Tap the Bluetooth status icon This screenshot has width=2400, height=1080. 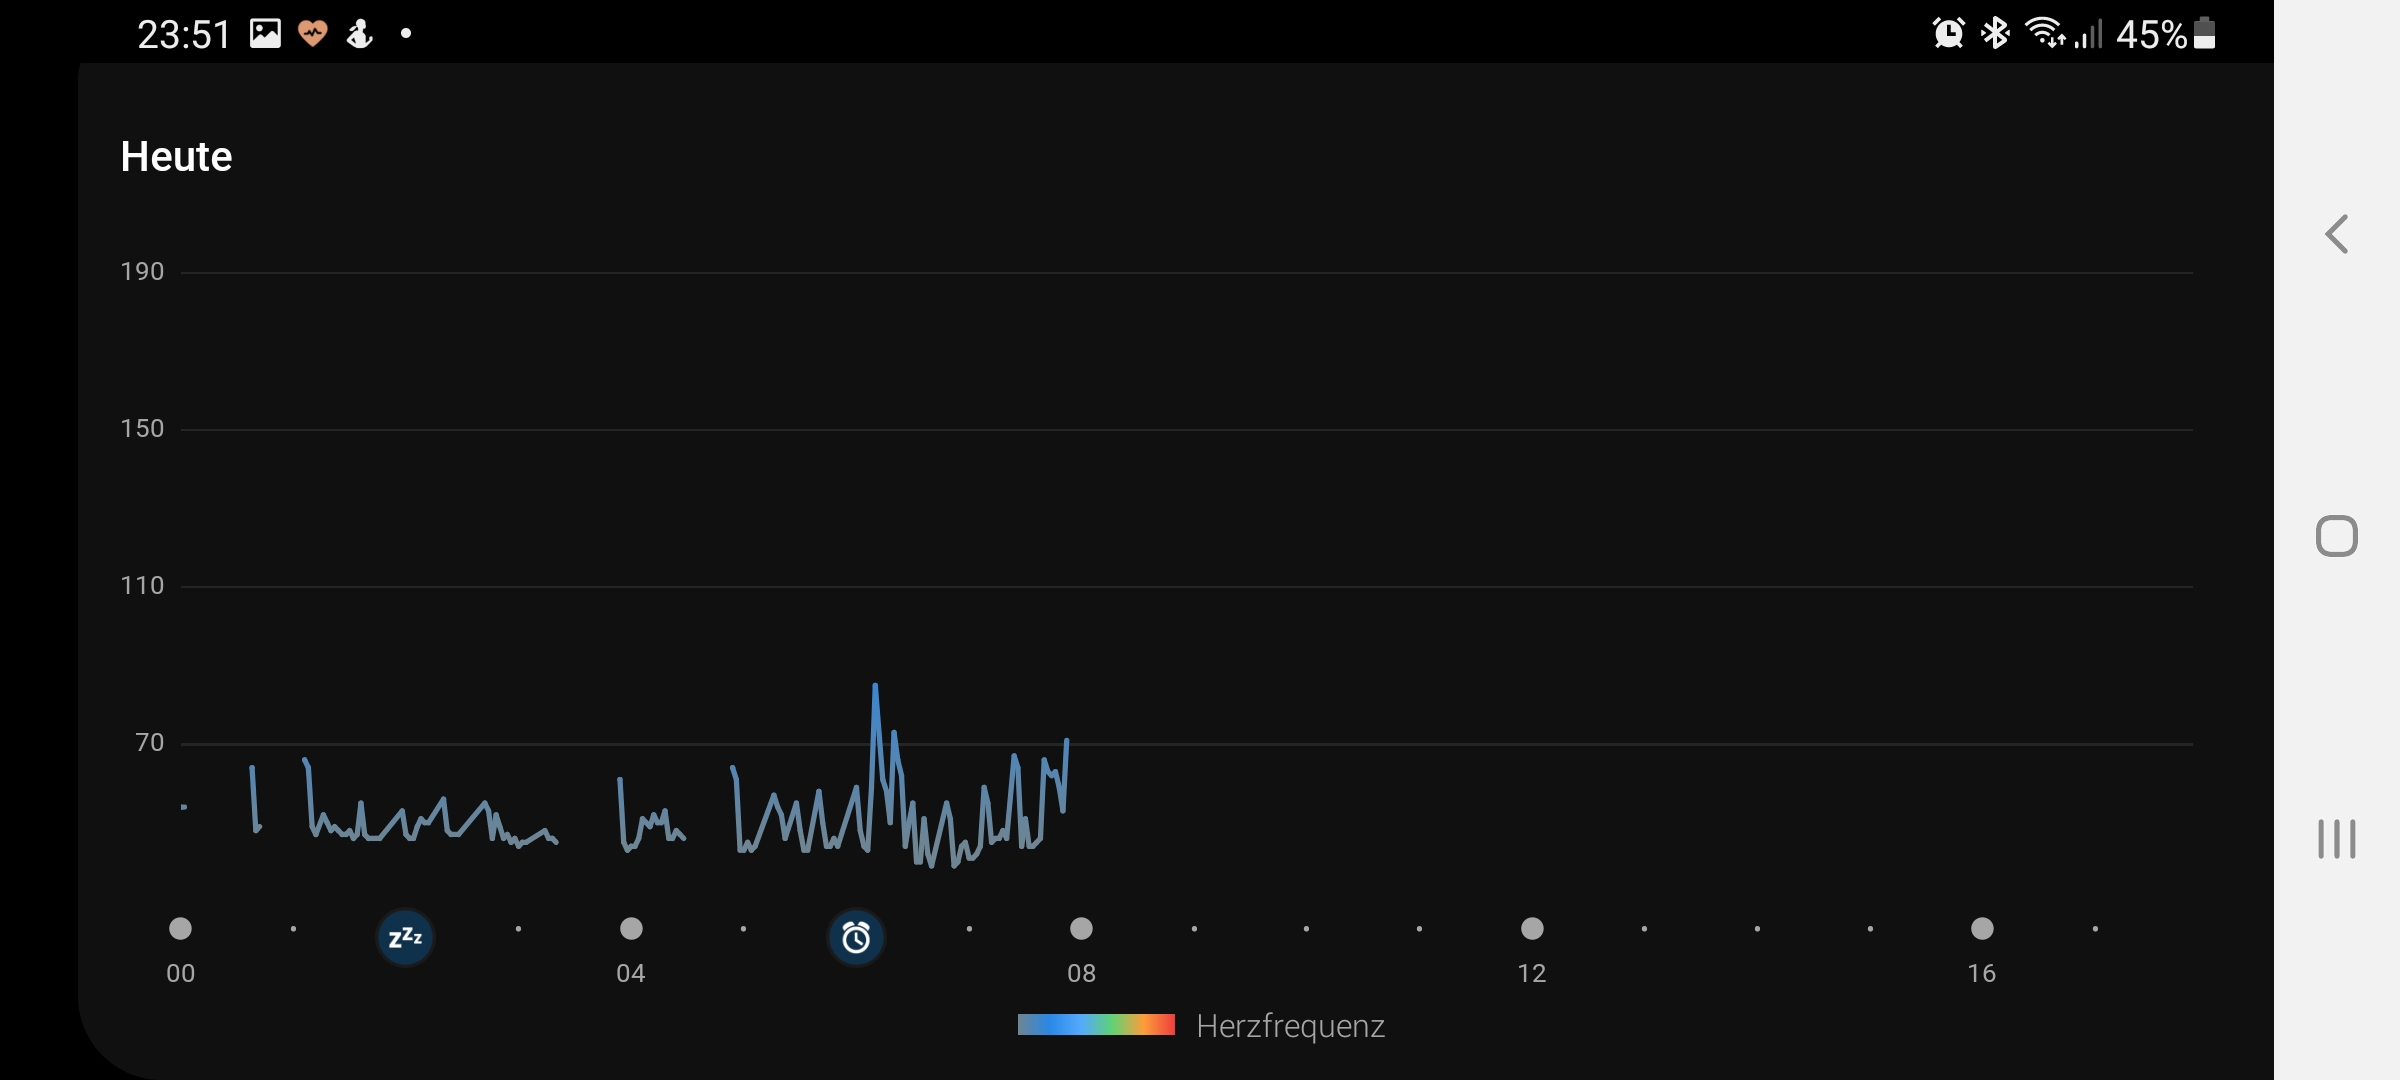pos(1995,34)
